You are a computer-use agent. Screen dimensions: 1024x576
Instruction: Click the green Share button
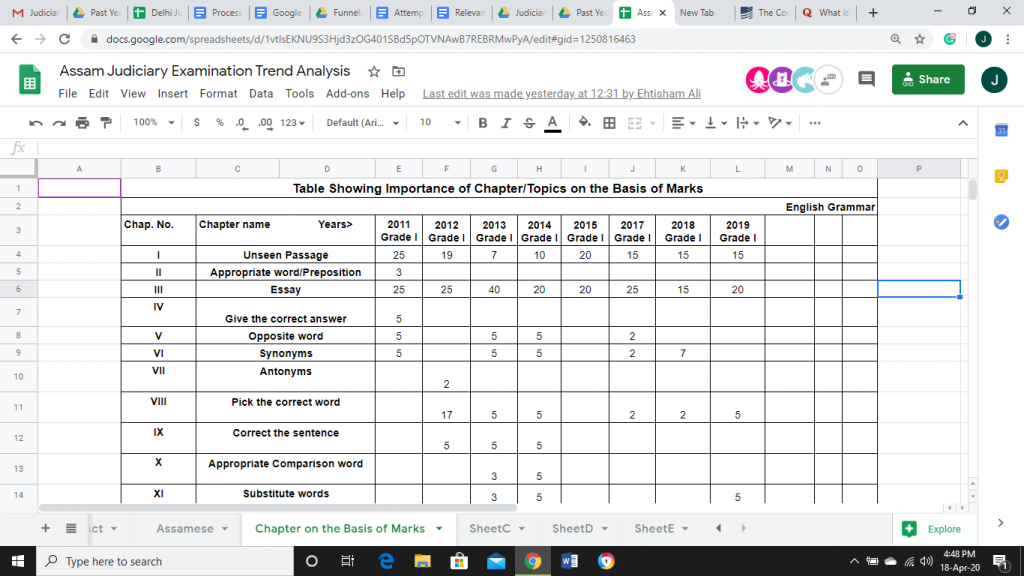(927, 80)
